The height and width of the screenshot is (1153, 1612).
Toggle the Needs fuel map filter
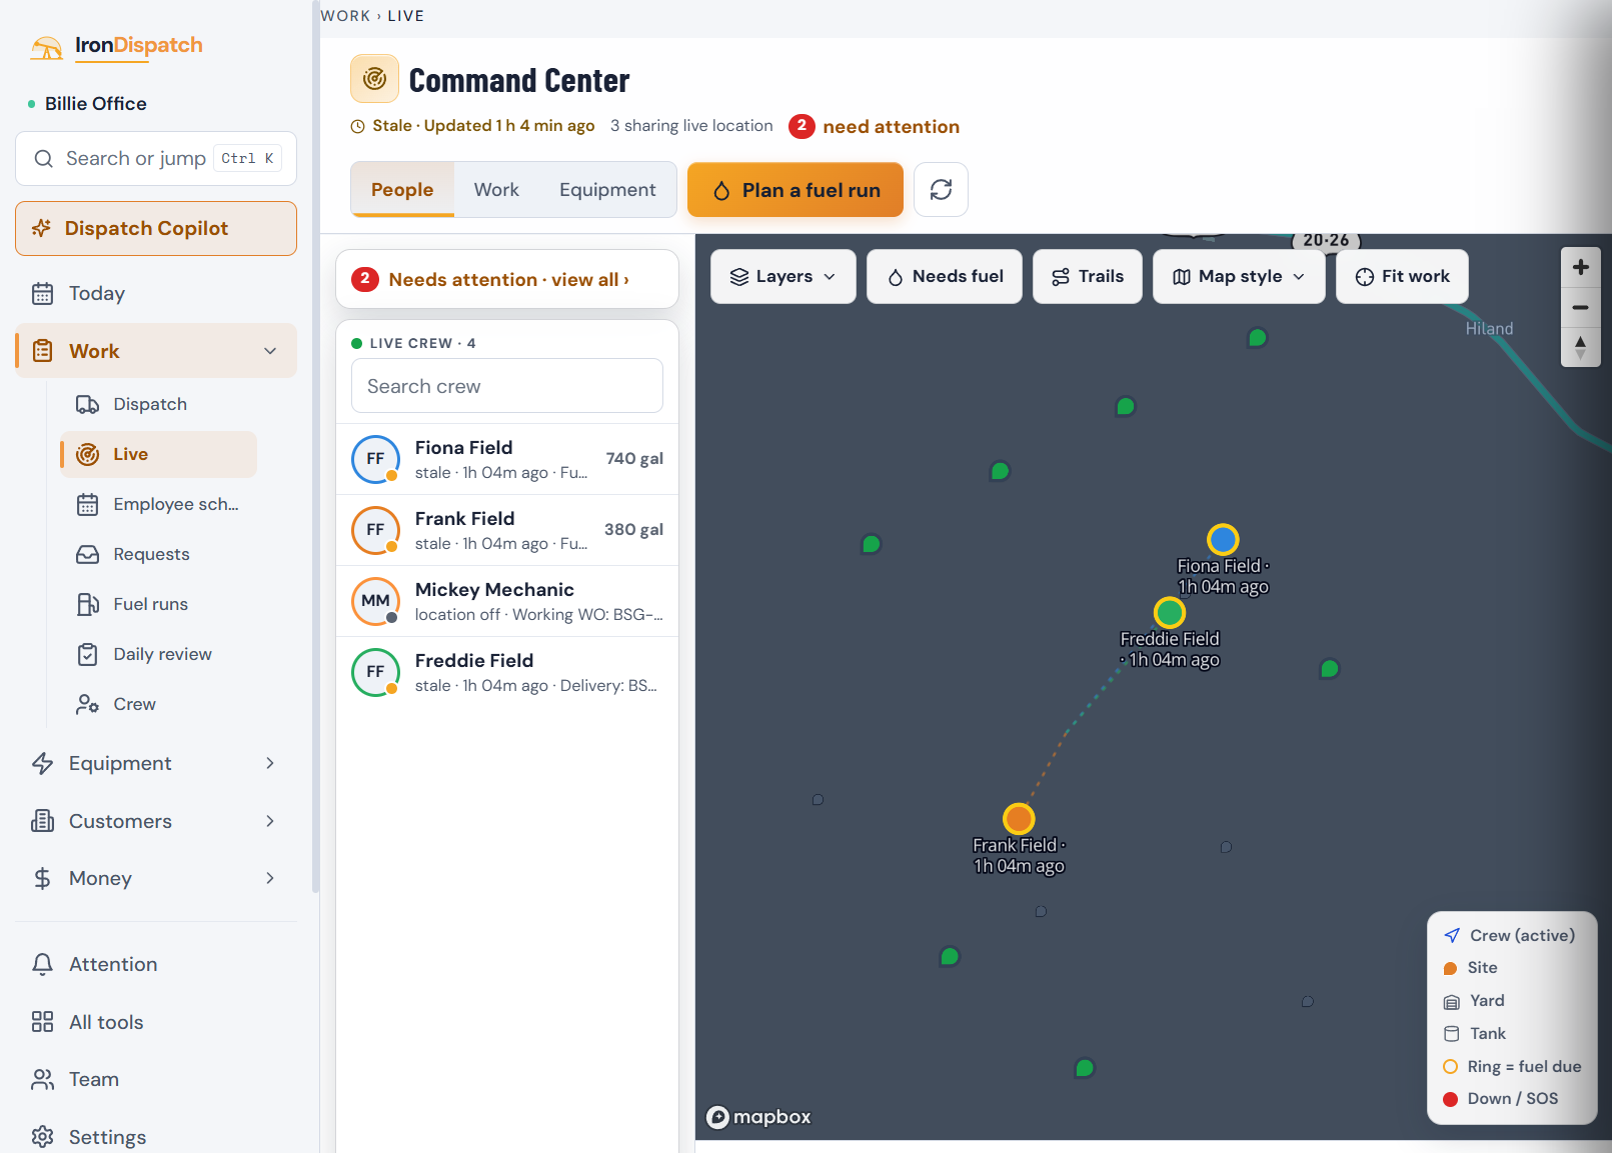tap(944, 276)
